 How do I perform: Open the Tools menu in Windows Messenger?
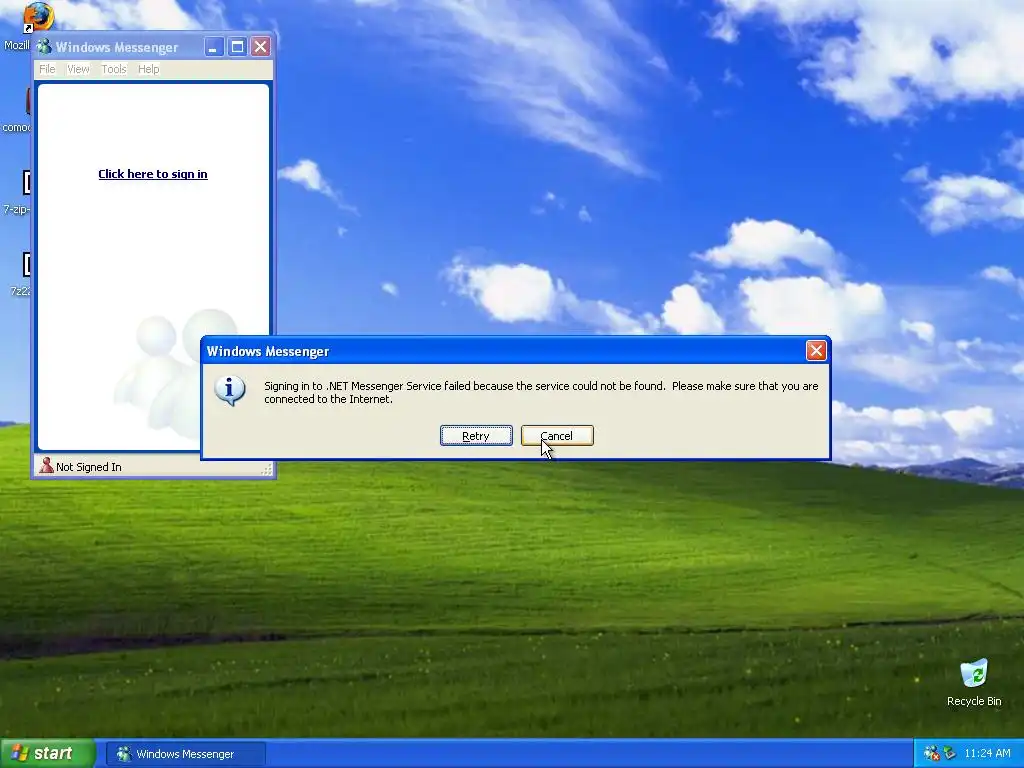(114, 69)
